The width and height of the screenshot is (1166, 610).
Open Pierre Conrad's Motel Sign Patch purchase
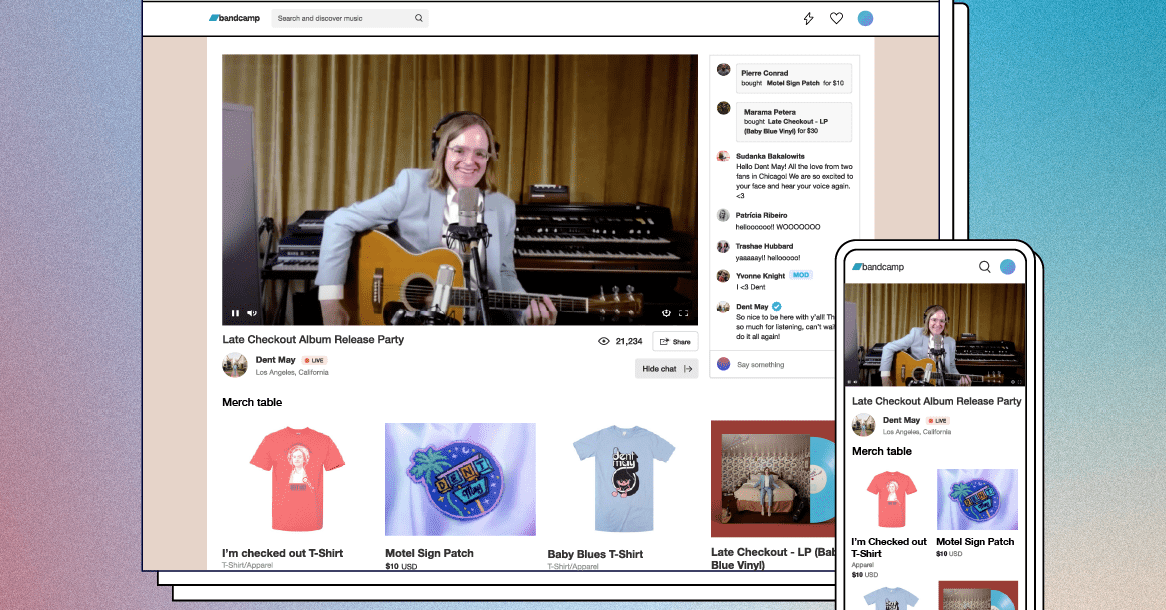tap(793, 78)
